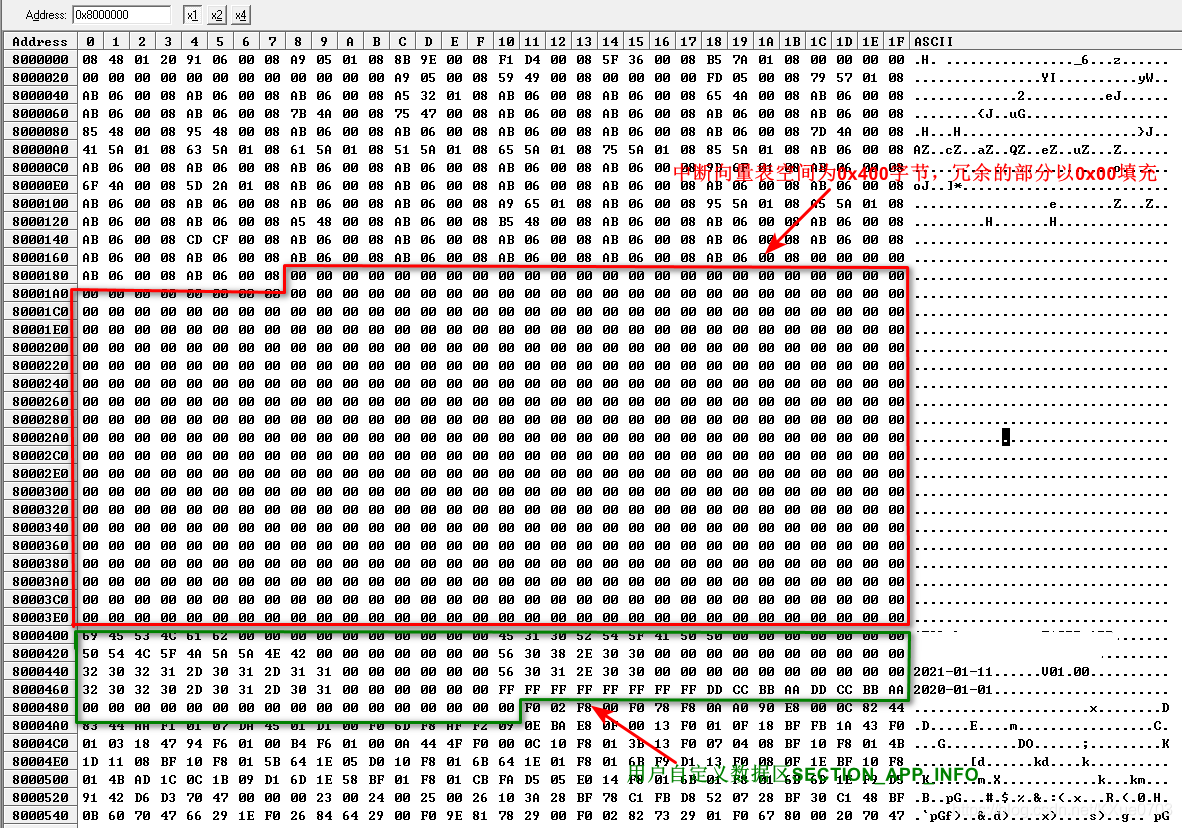
Task: Select address row 8000480
Action: [x=40, y=708]
